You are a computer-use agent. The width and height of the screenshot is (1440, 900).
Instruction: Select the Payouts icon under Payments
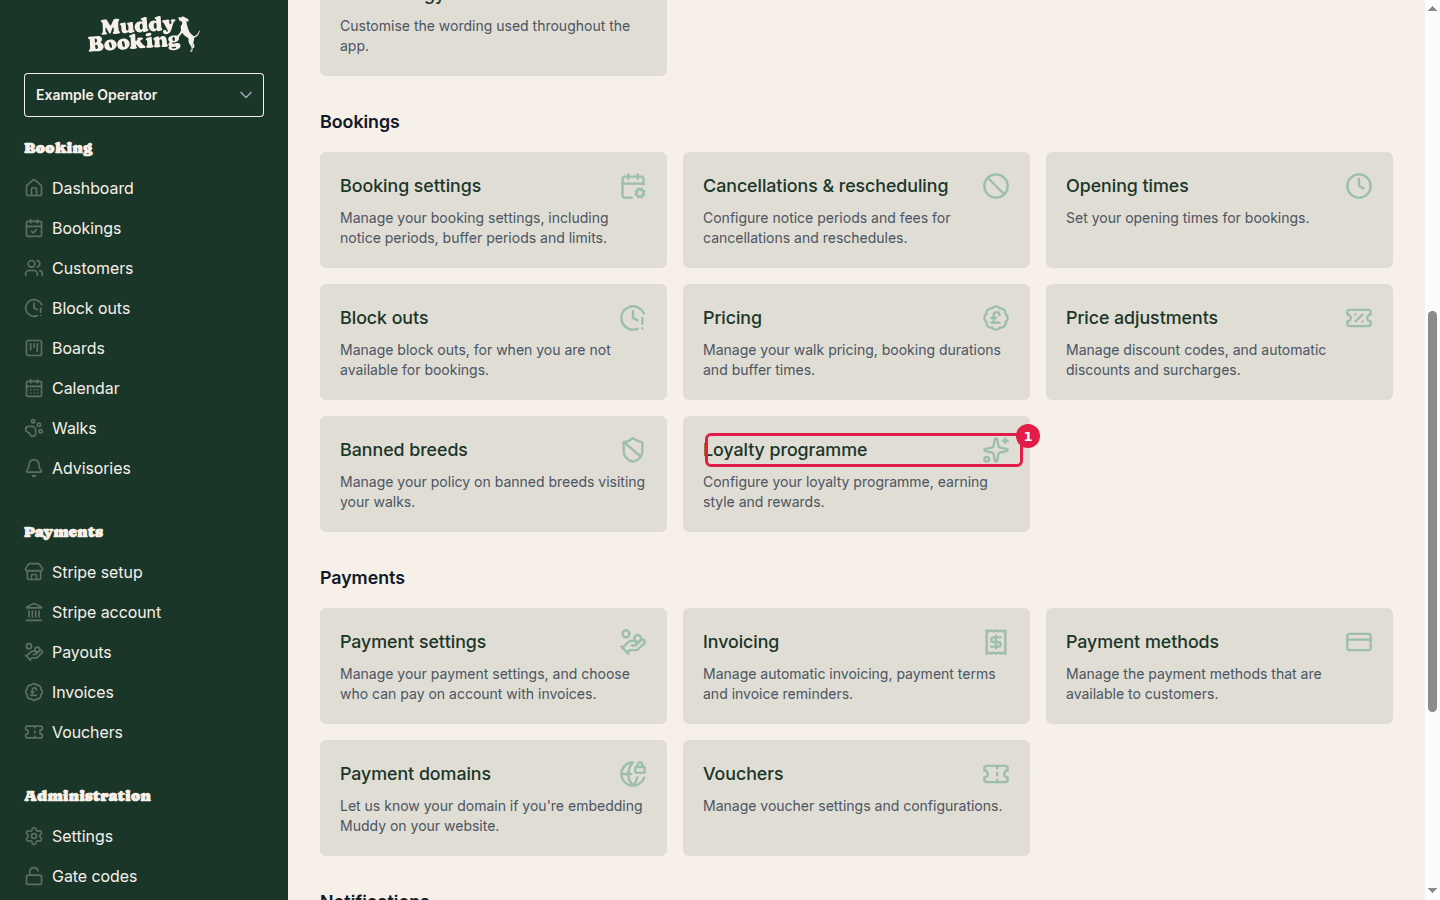point(32,652)
